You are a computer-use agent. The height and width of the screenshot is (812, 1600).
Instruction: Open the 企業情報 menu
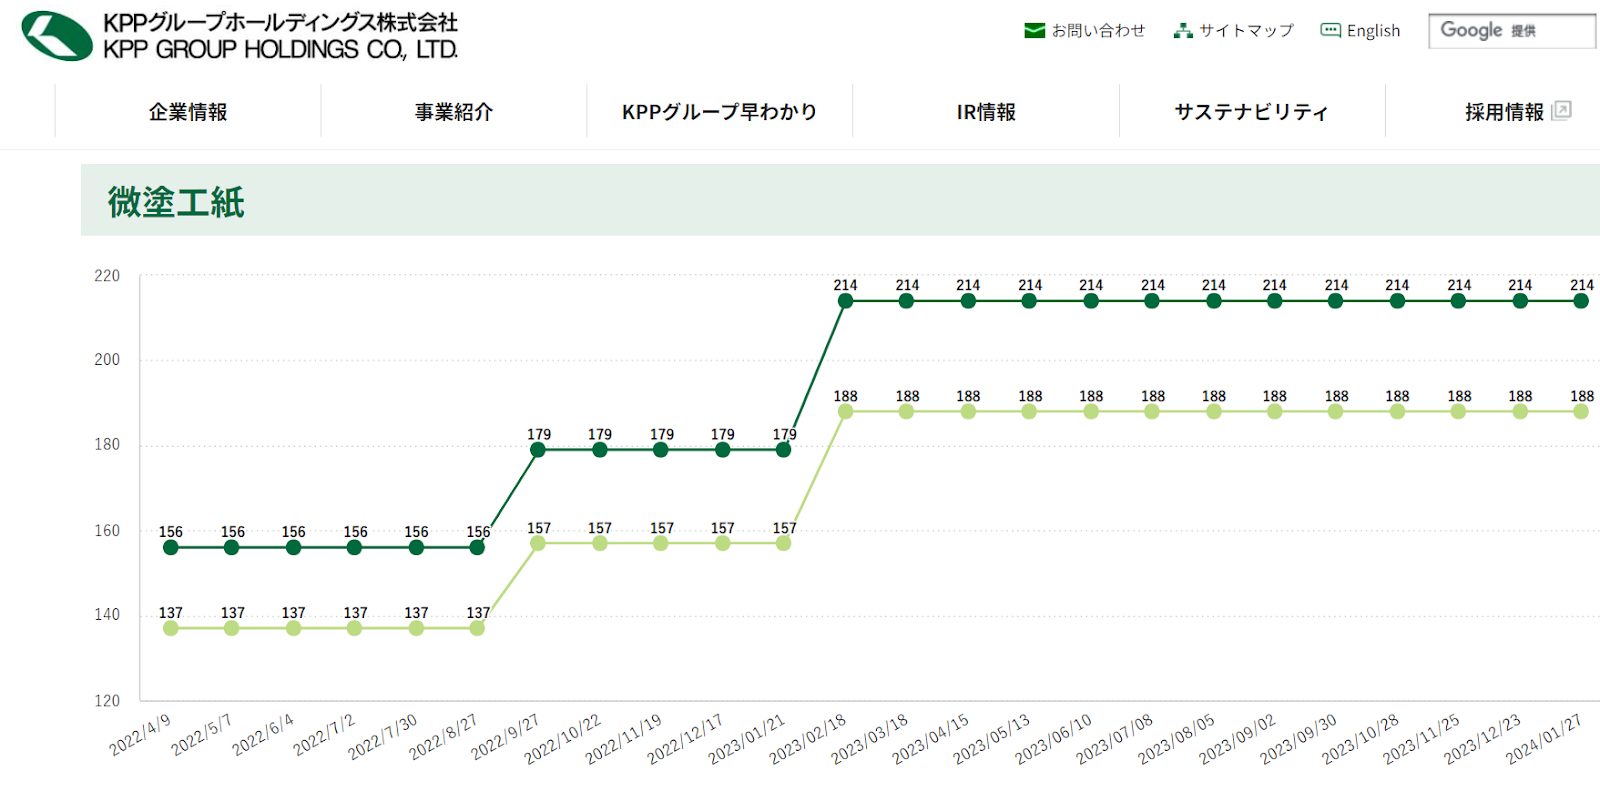(188, 112)
